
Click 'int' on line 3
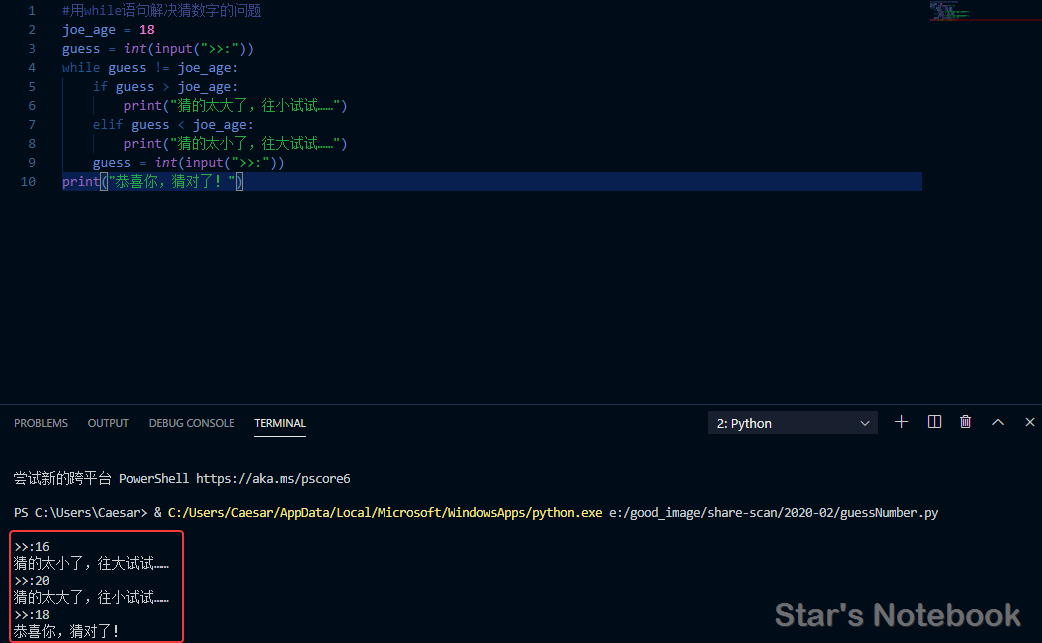[135, 48]
